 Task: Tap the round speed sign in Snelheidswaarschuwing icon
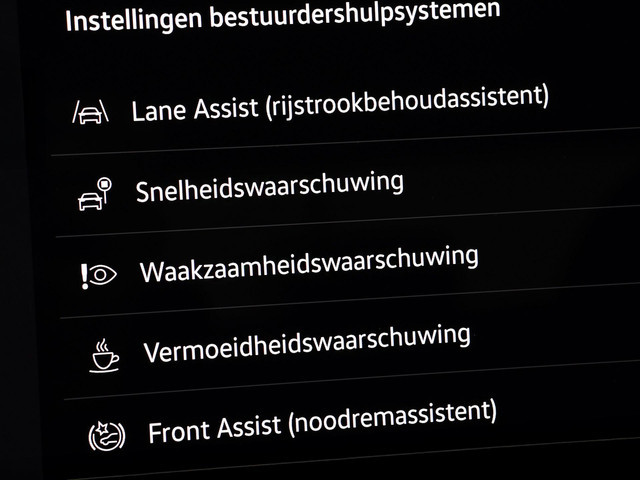[105, 185]
